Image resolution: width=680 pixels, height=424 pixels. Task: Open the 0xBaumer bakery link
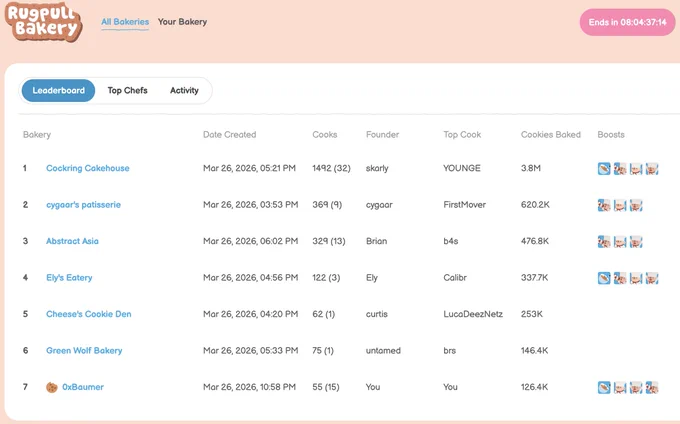point(83,387)
